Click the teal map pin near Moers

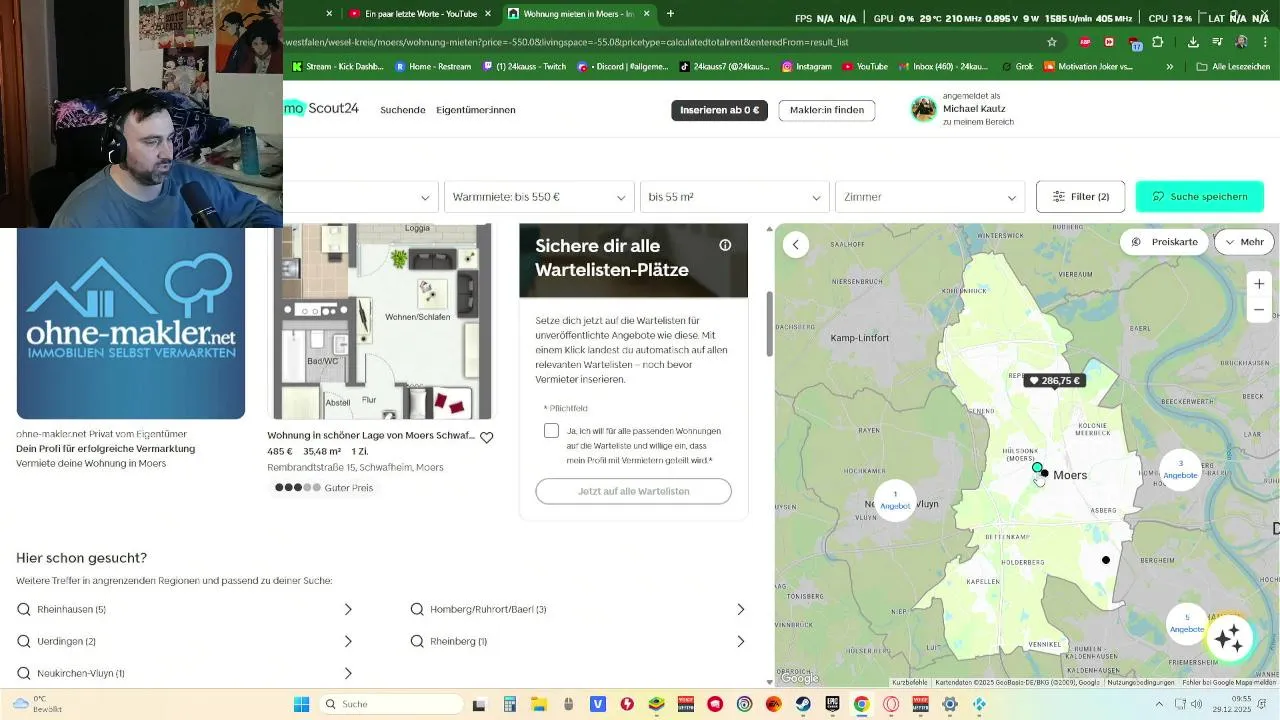click(1037, 468)
